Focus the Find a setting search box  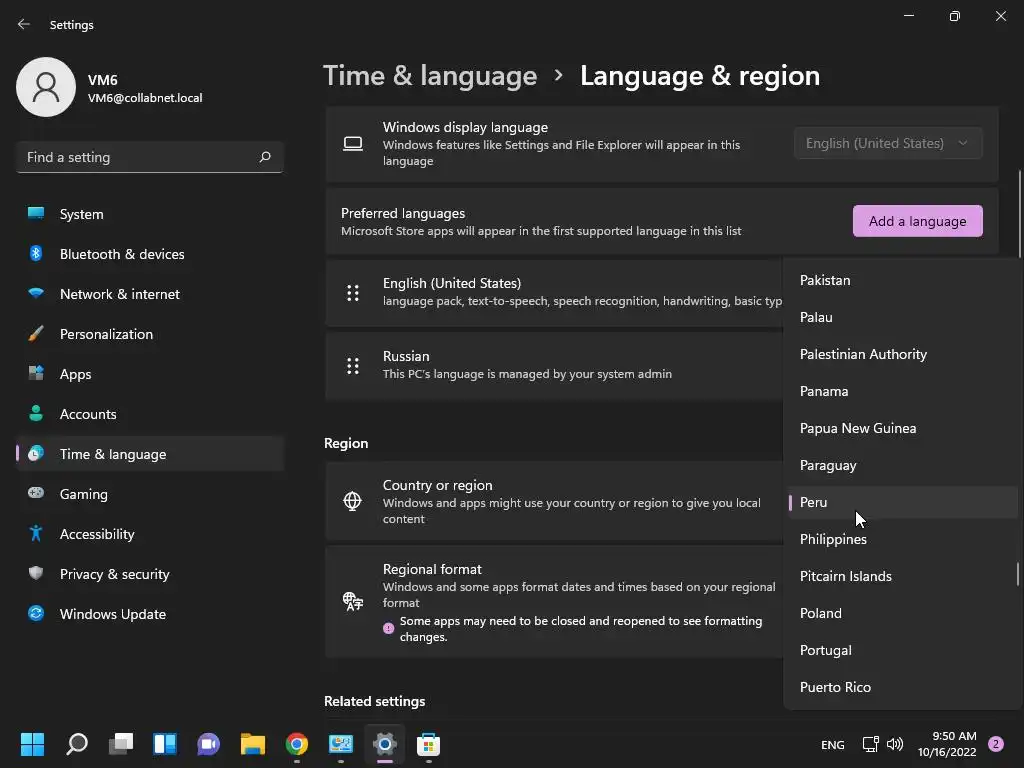150,157
